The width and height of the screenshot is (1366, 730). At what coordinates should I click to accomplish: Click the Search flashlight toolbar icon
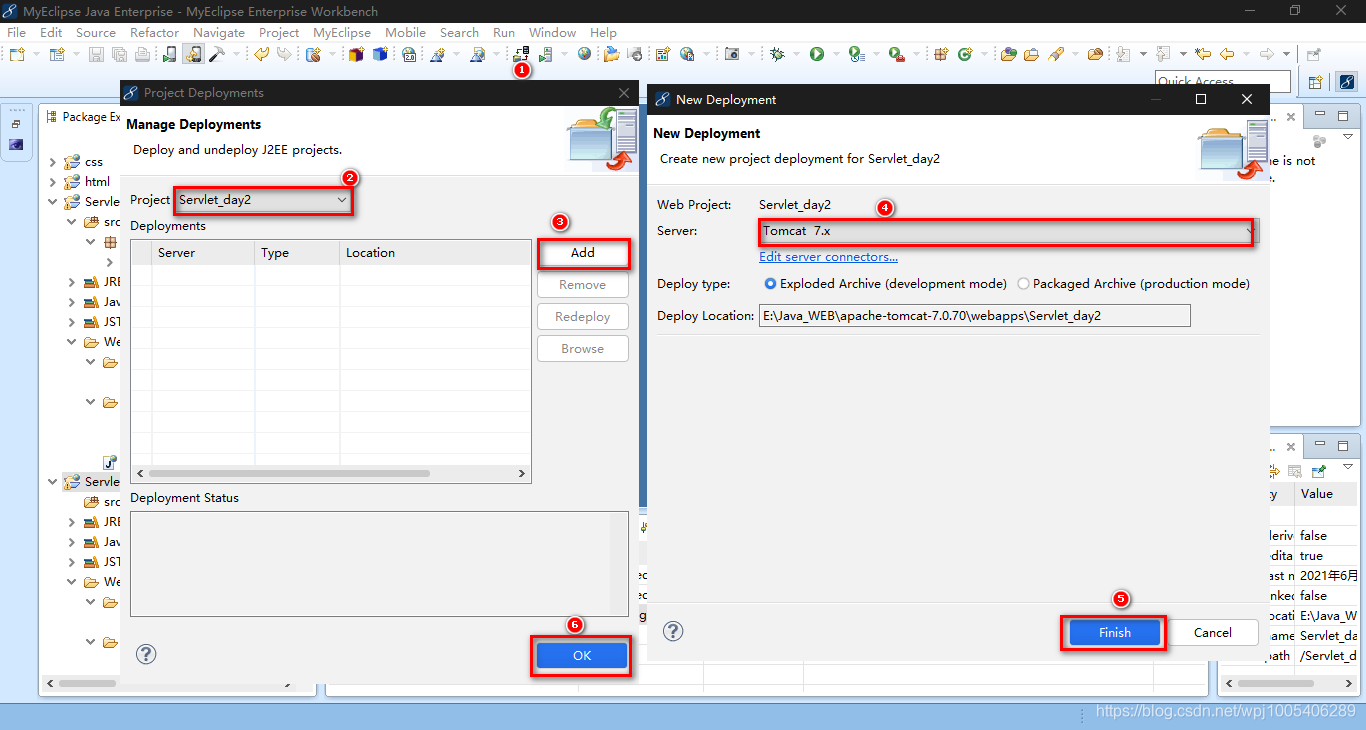coord(1056,54)
